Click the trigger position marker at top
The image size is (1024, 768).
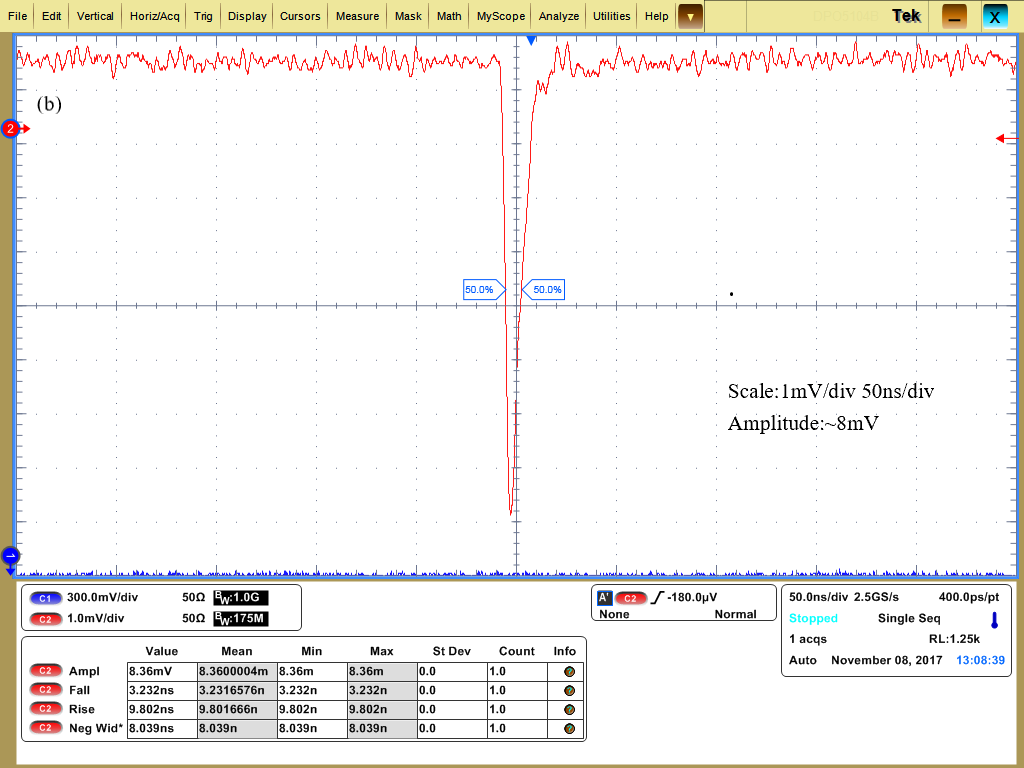(531, 40)
